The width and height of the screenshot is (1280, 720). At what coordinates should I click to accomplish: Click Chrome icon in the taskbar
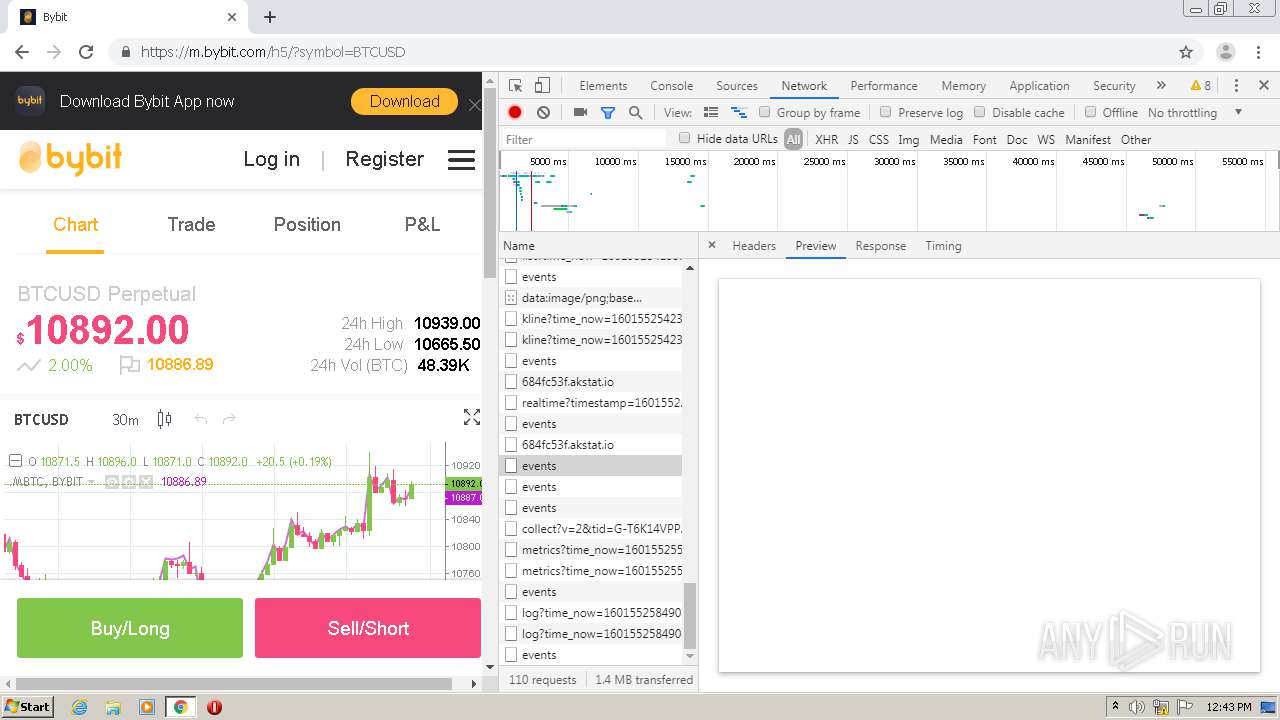(x=180, y=707)
